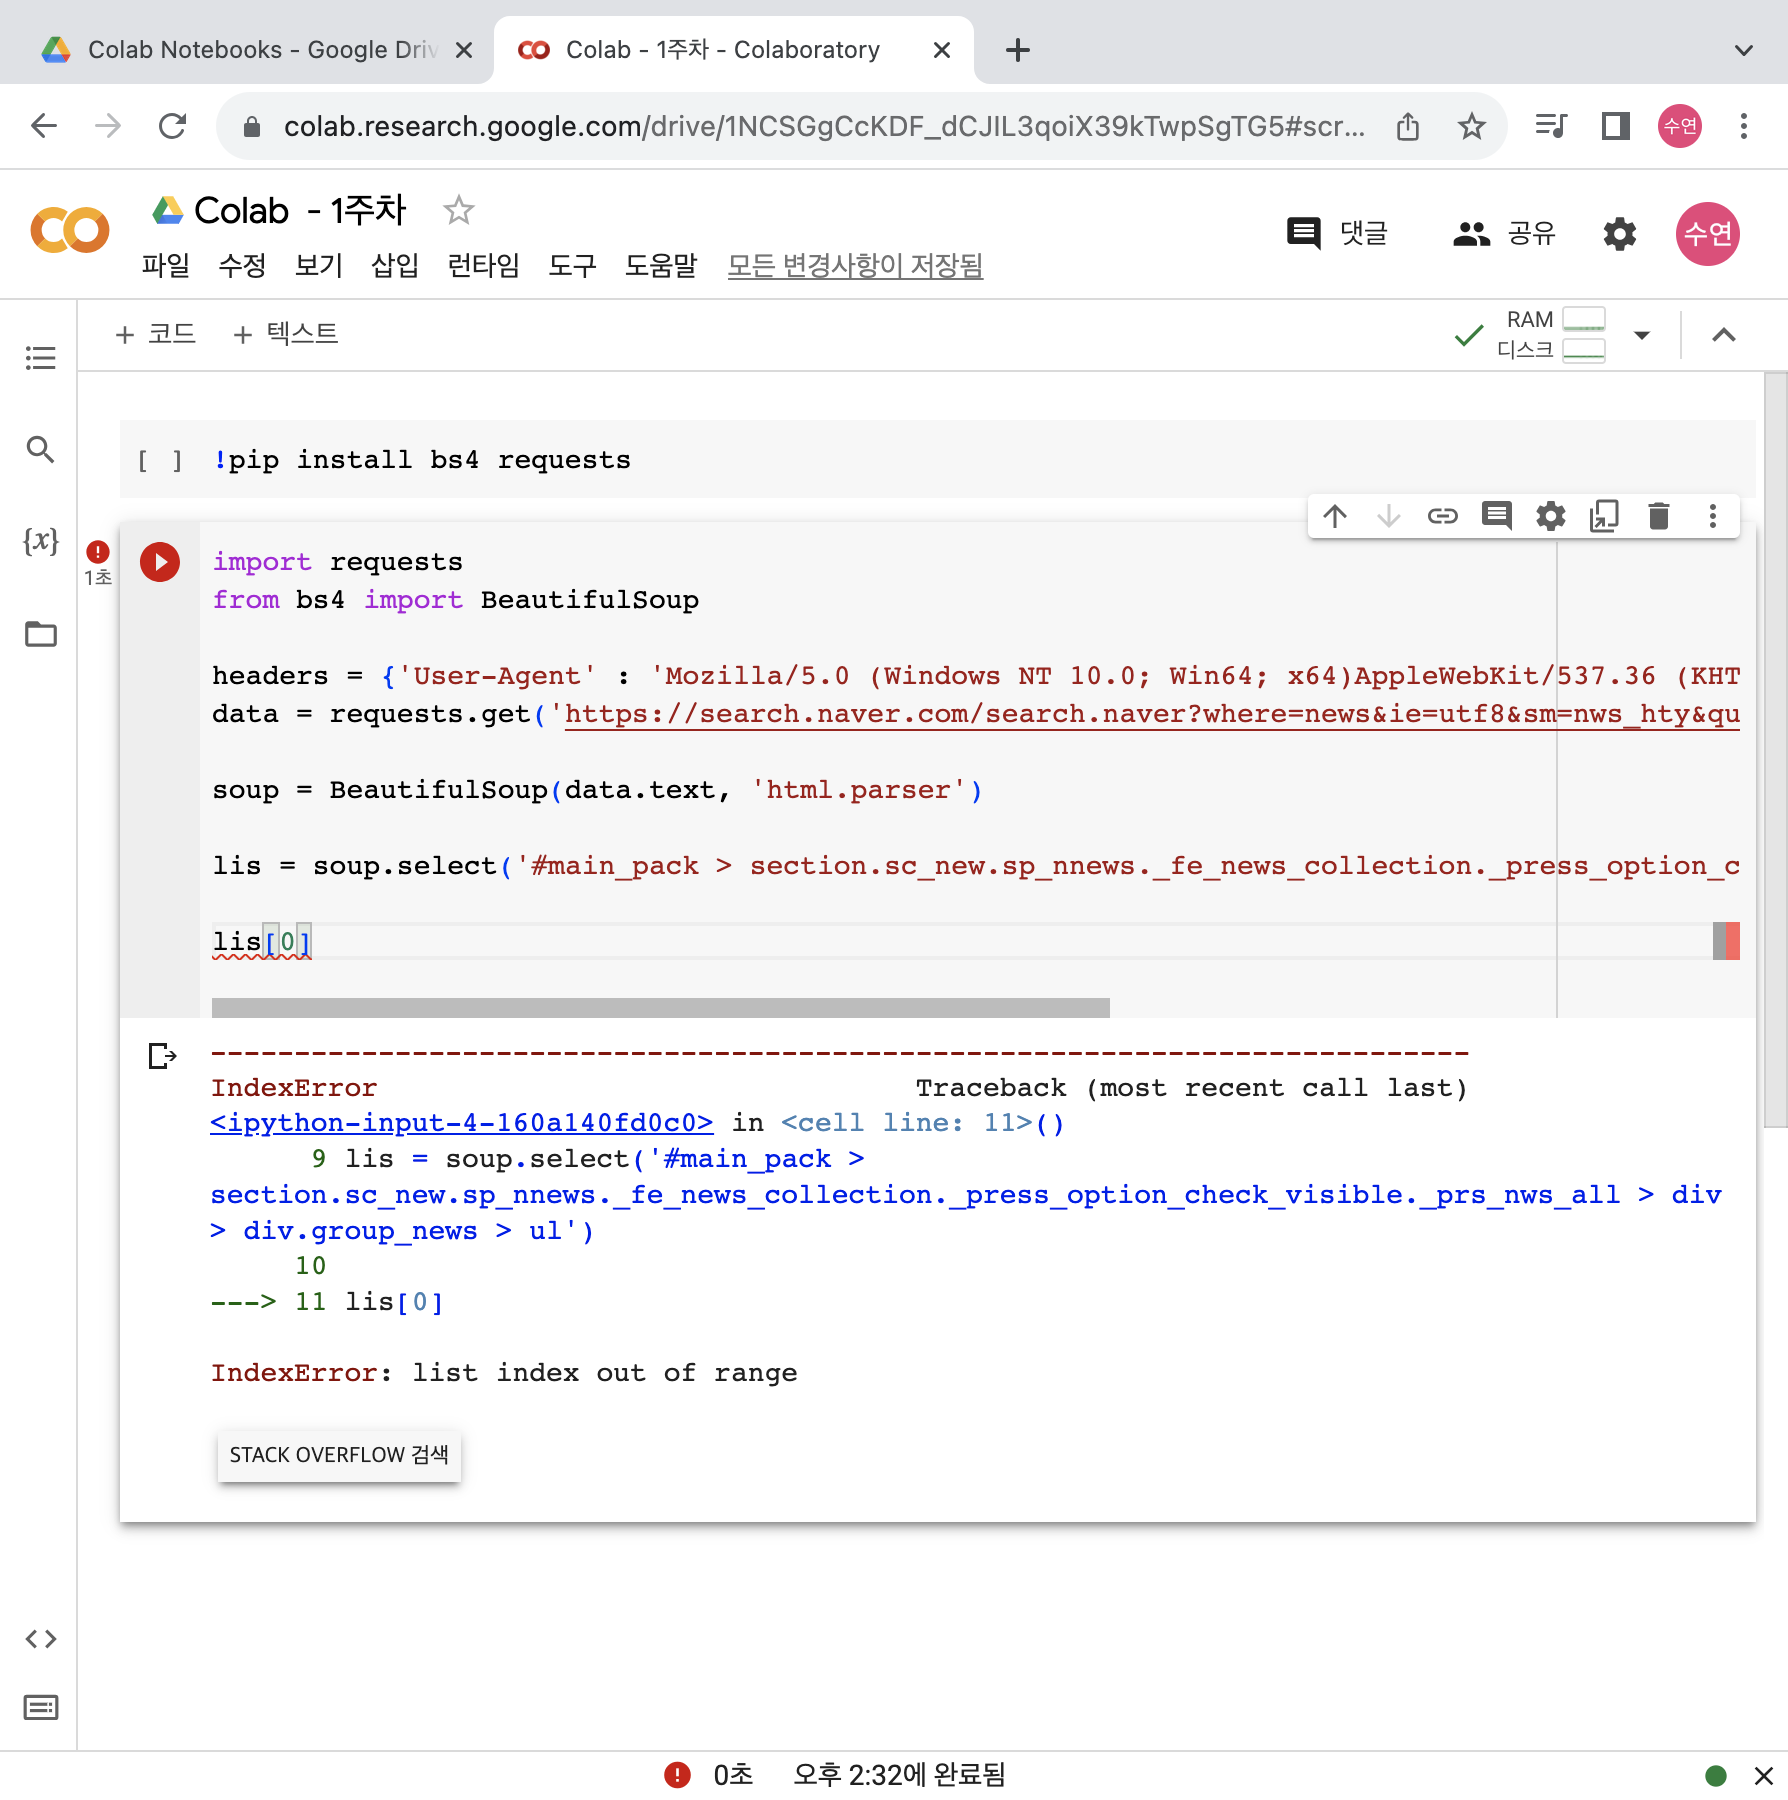
Task: Mirror cell in tab icon
Action: [1605, 516]
